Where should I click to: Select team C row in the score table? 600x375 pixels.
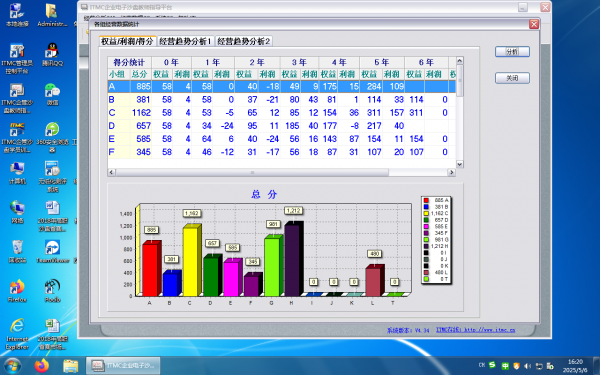click(282, 112)
